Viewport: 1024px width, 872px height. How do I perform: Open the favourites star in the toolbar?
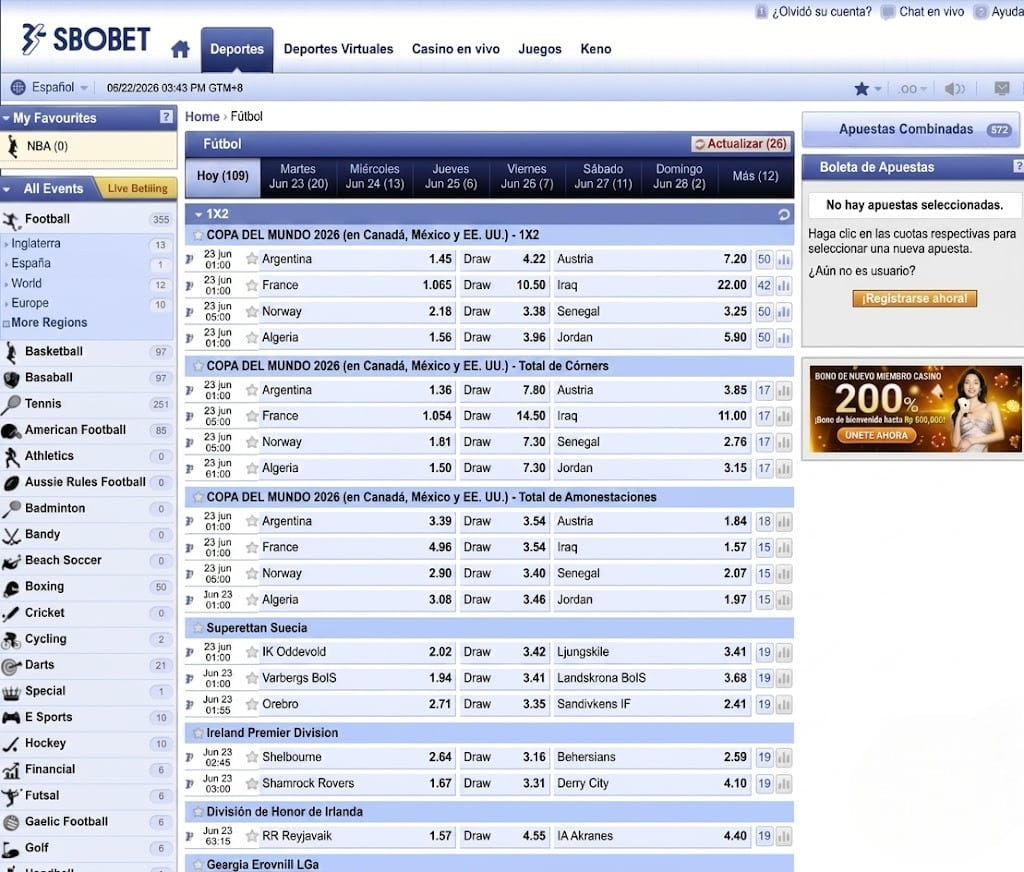pos(861,88)
